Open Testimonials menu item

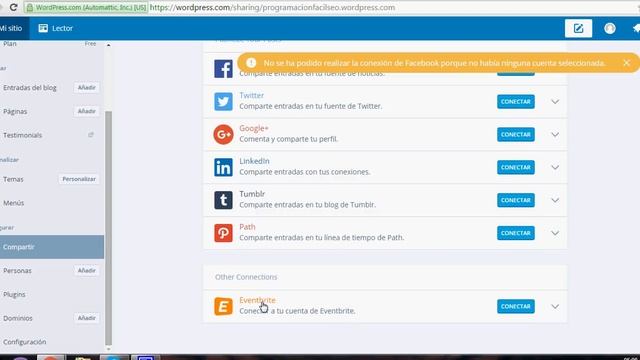[x=22, y=135]
